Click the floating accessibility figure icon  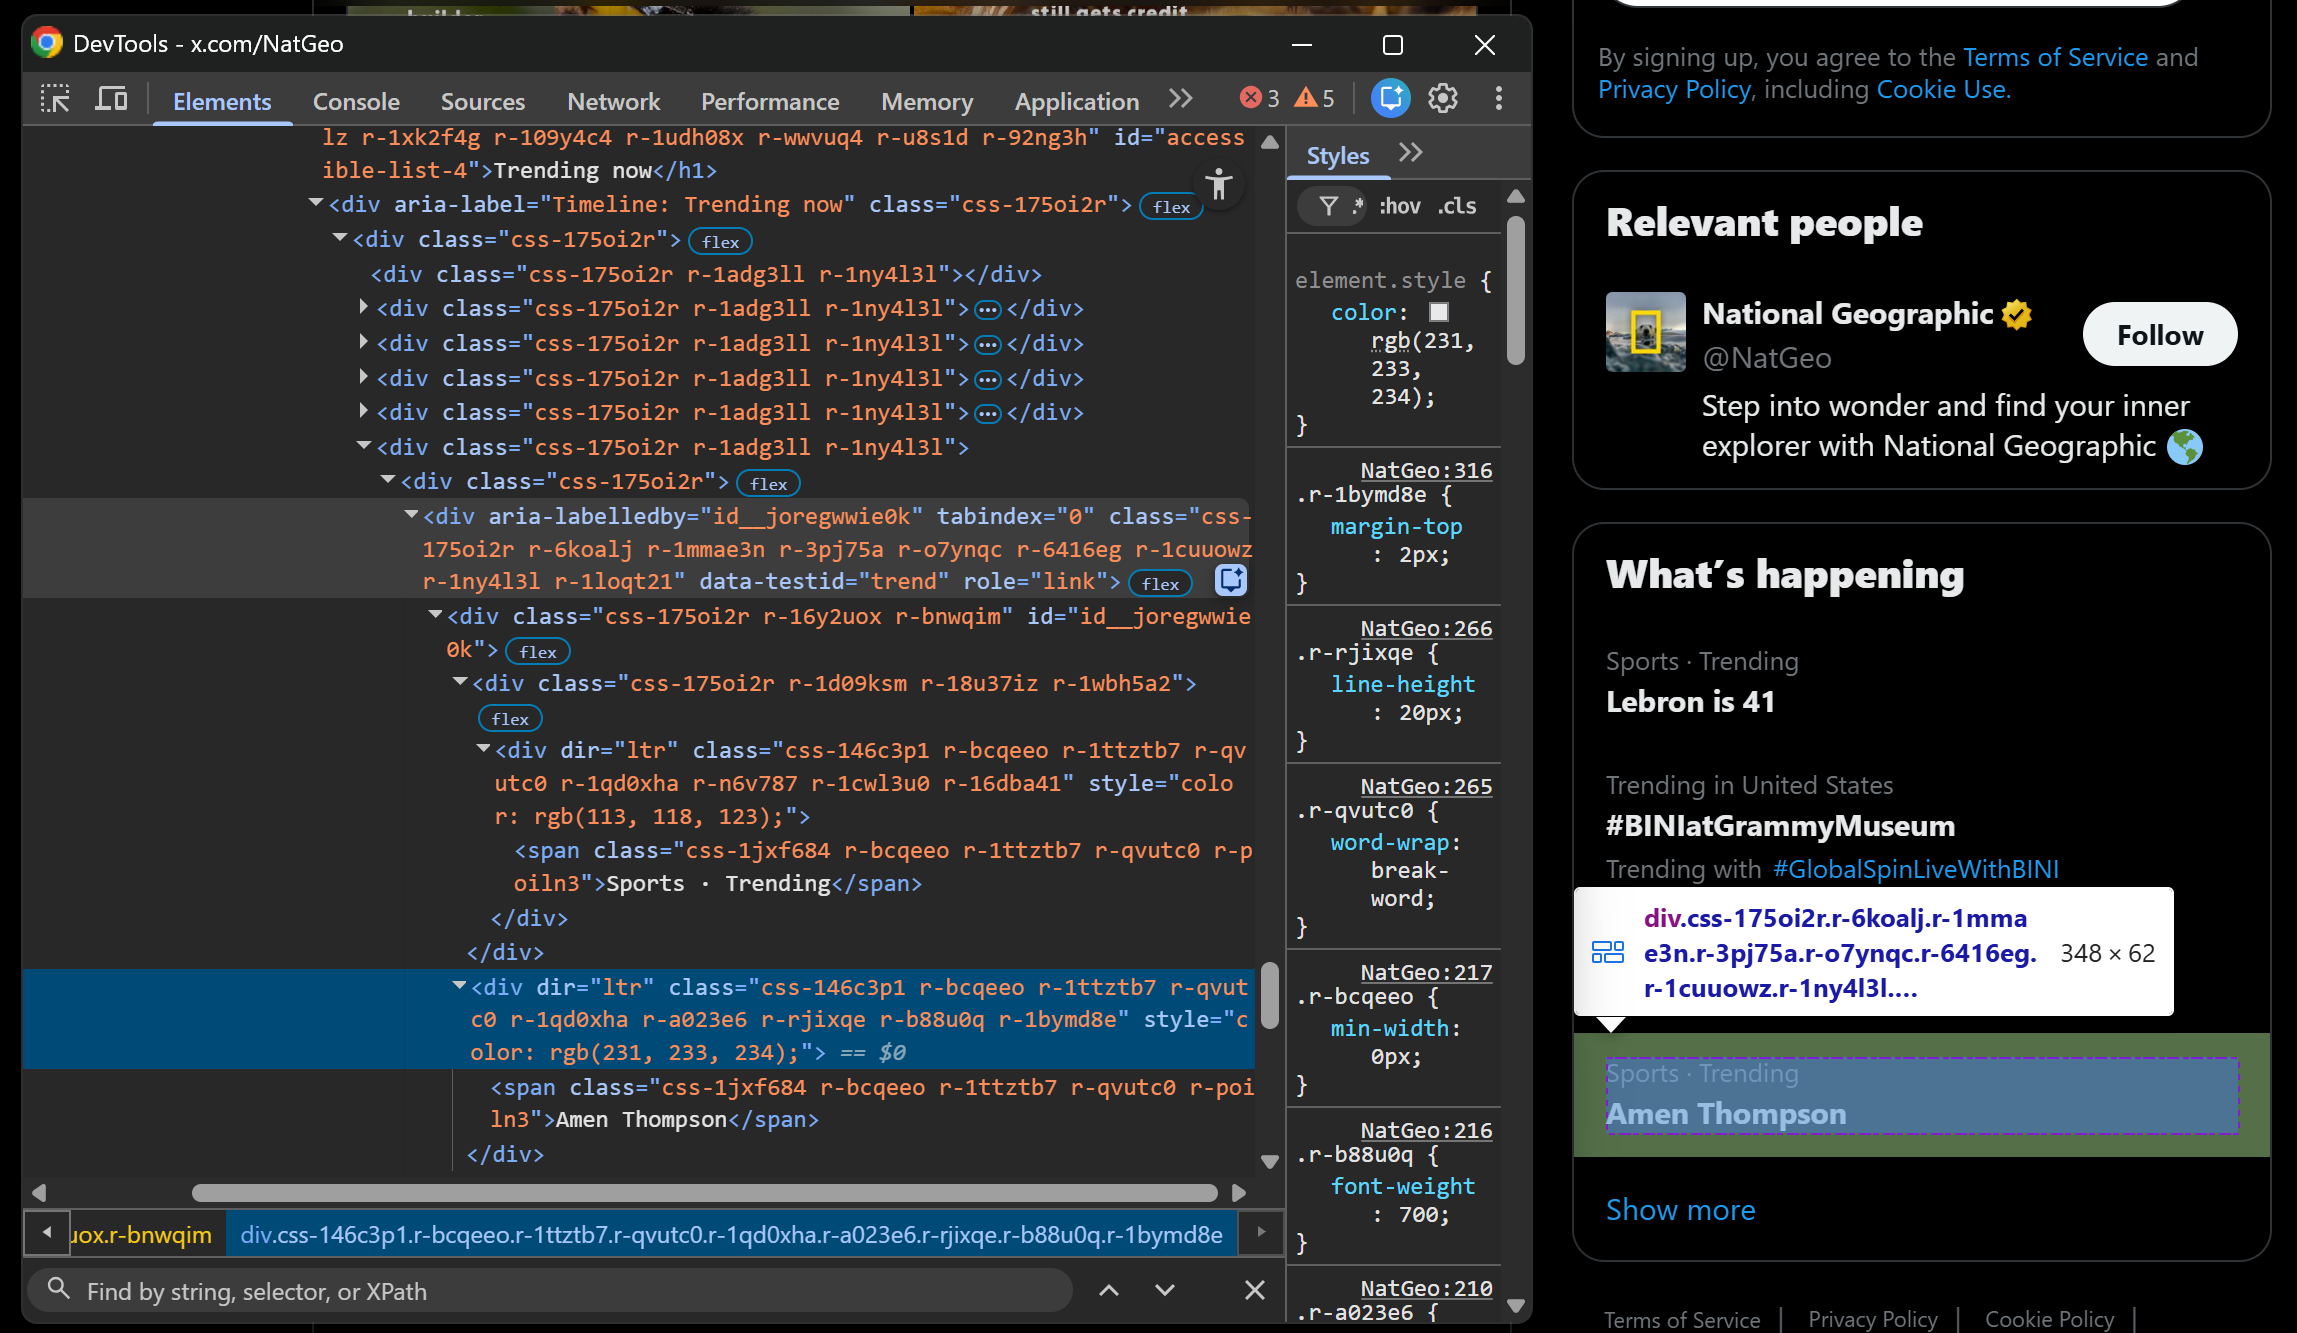(x=1219, y=184)
